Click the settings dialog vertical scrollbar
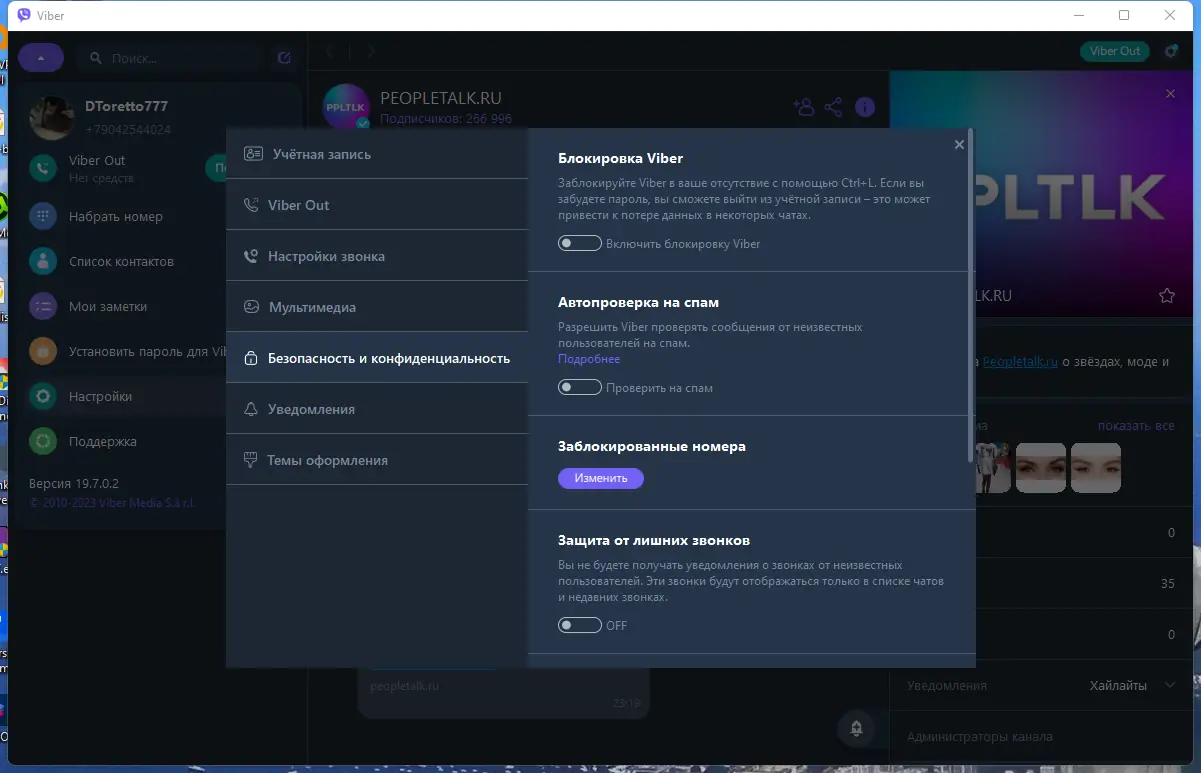1201x773 pixels. (971, 295)
